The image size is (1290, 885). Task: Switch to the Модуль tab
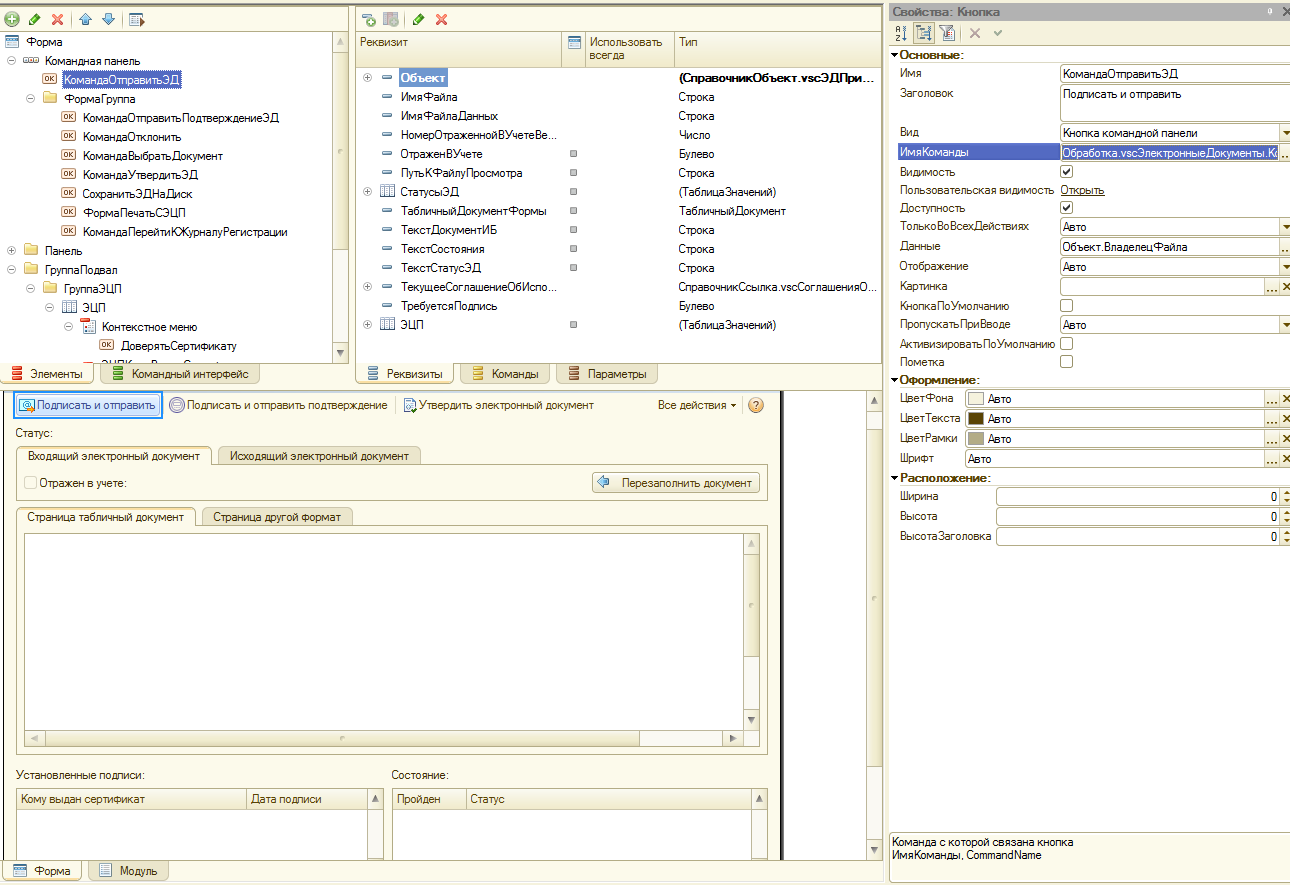[x=129, y=871]
